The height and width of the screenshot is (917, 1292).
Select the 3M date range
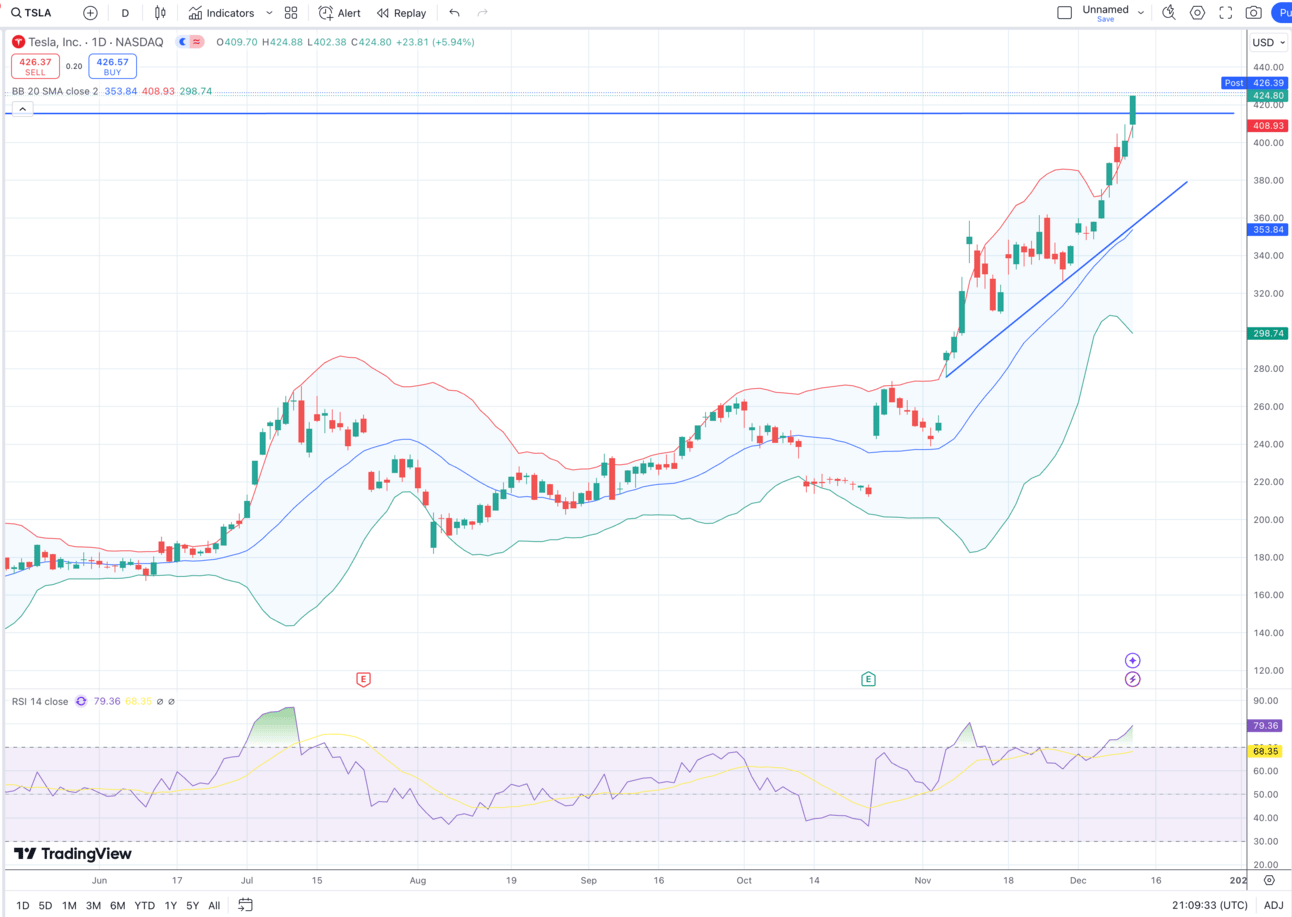(x=93, y=906)
